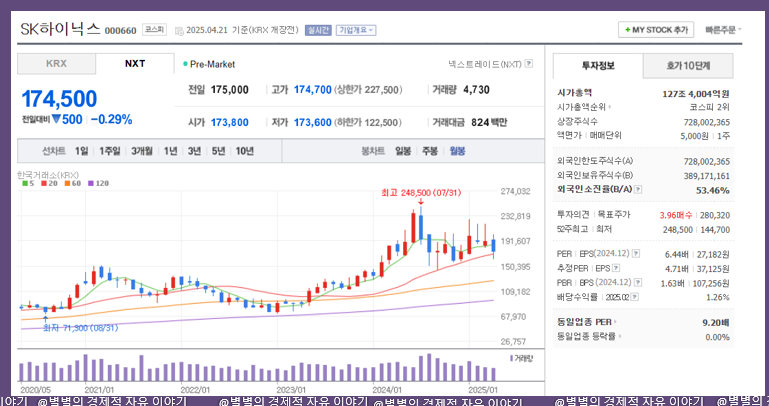Open the 동일업종 등락률 link

click(x=589, y=336)
